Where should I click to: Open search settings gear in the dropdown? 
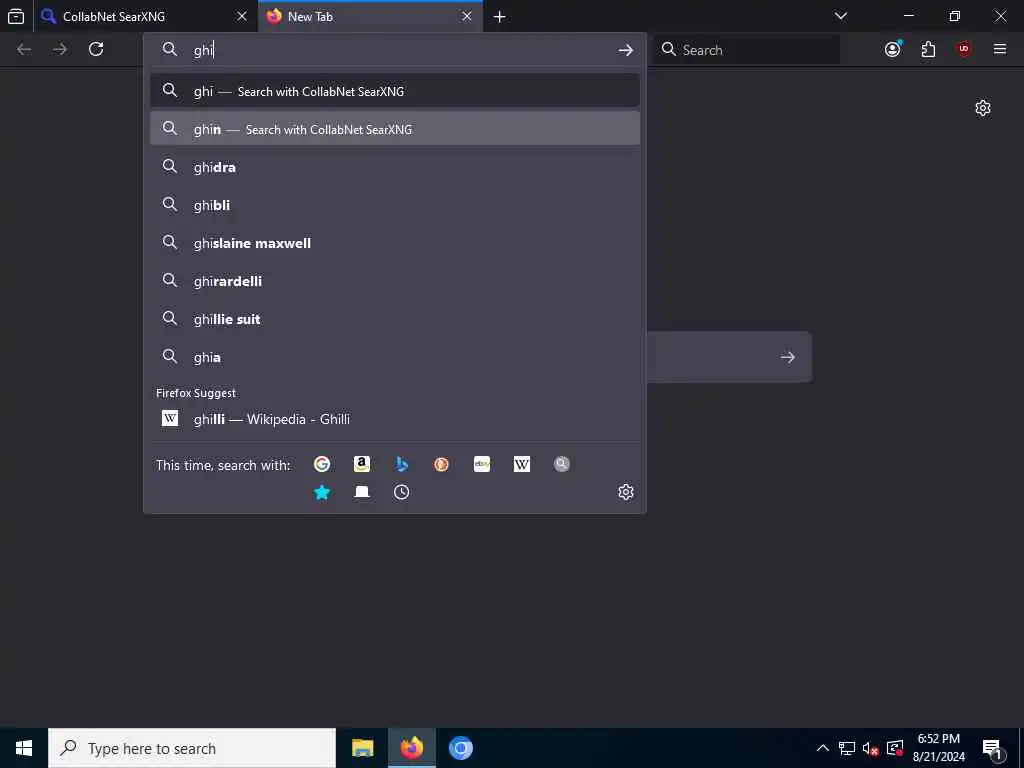coord(626,492)
